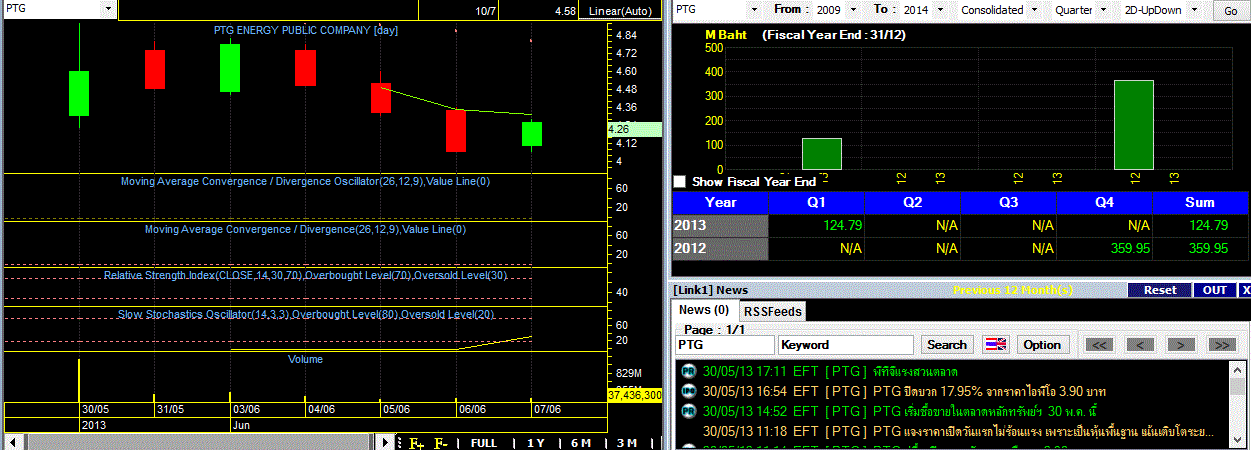Click the news Search button
Screen dimensions: 1251x450
947,344
